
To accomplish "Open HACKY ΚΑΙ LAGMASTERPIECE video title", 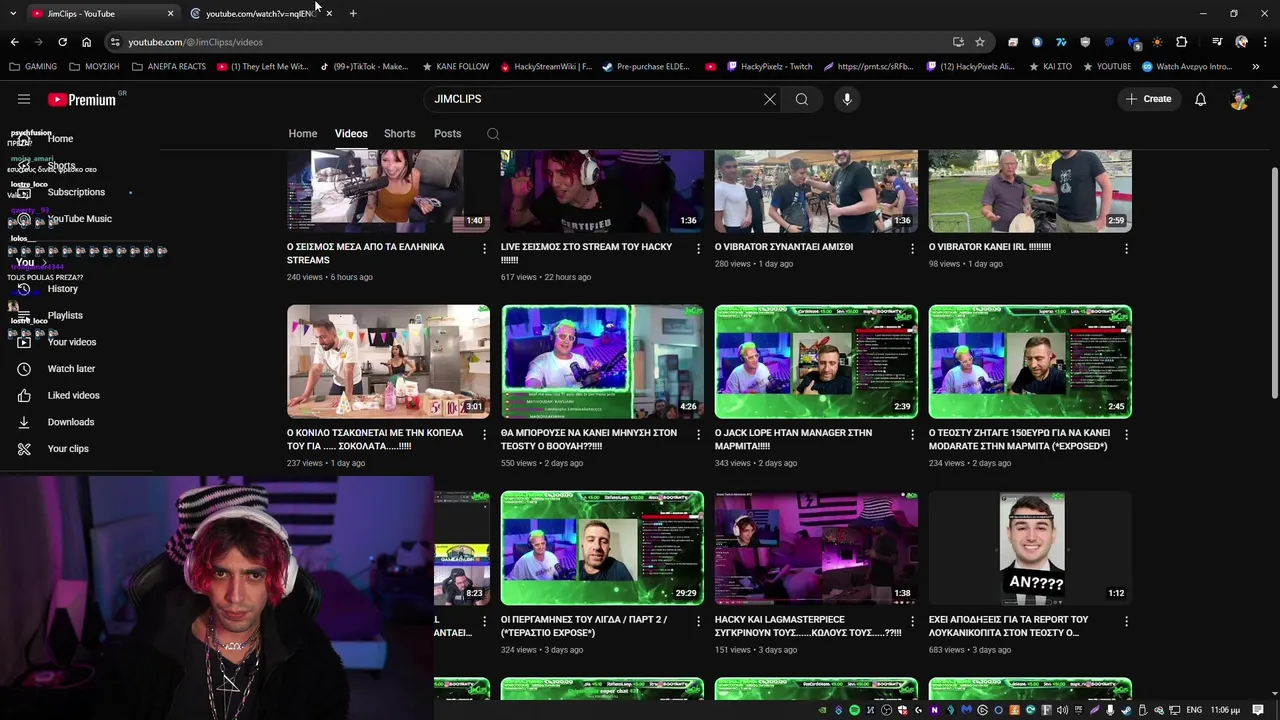I will tap(808, 626).
